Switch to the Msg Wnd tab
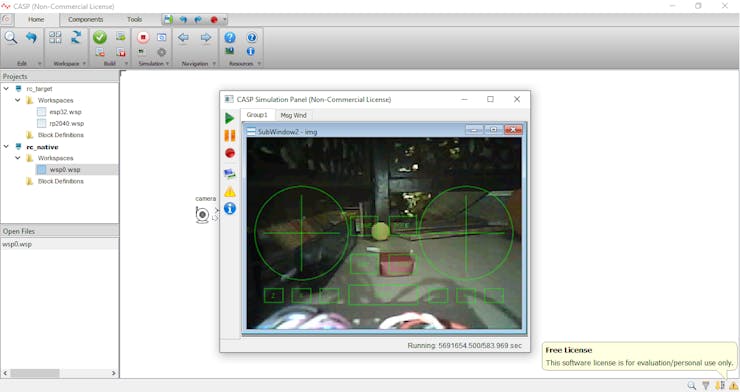Screen dimensions: 740x392 pos(294,115)
